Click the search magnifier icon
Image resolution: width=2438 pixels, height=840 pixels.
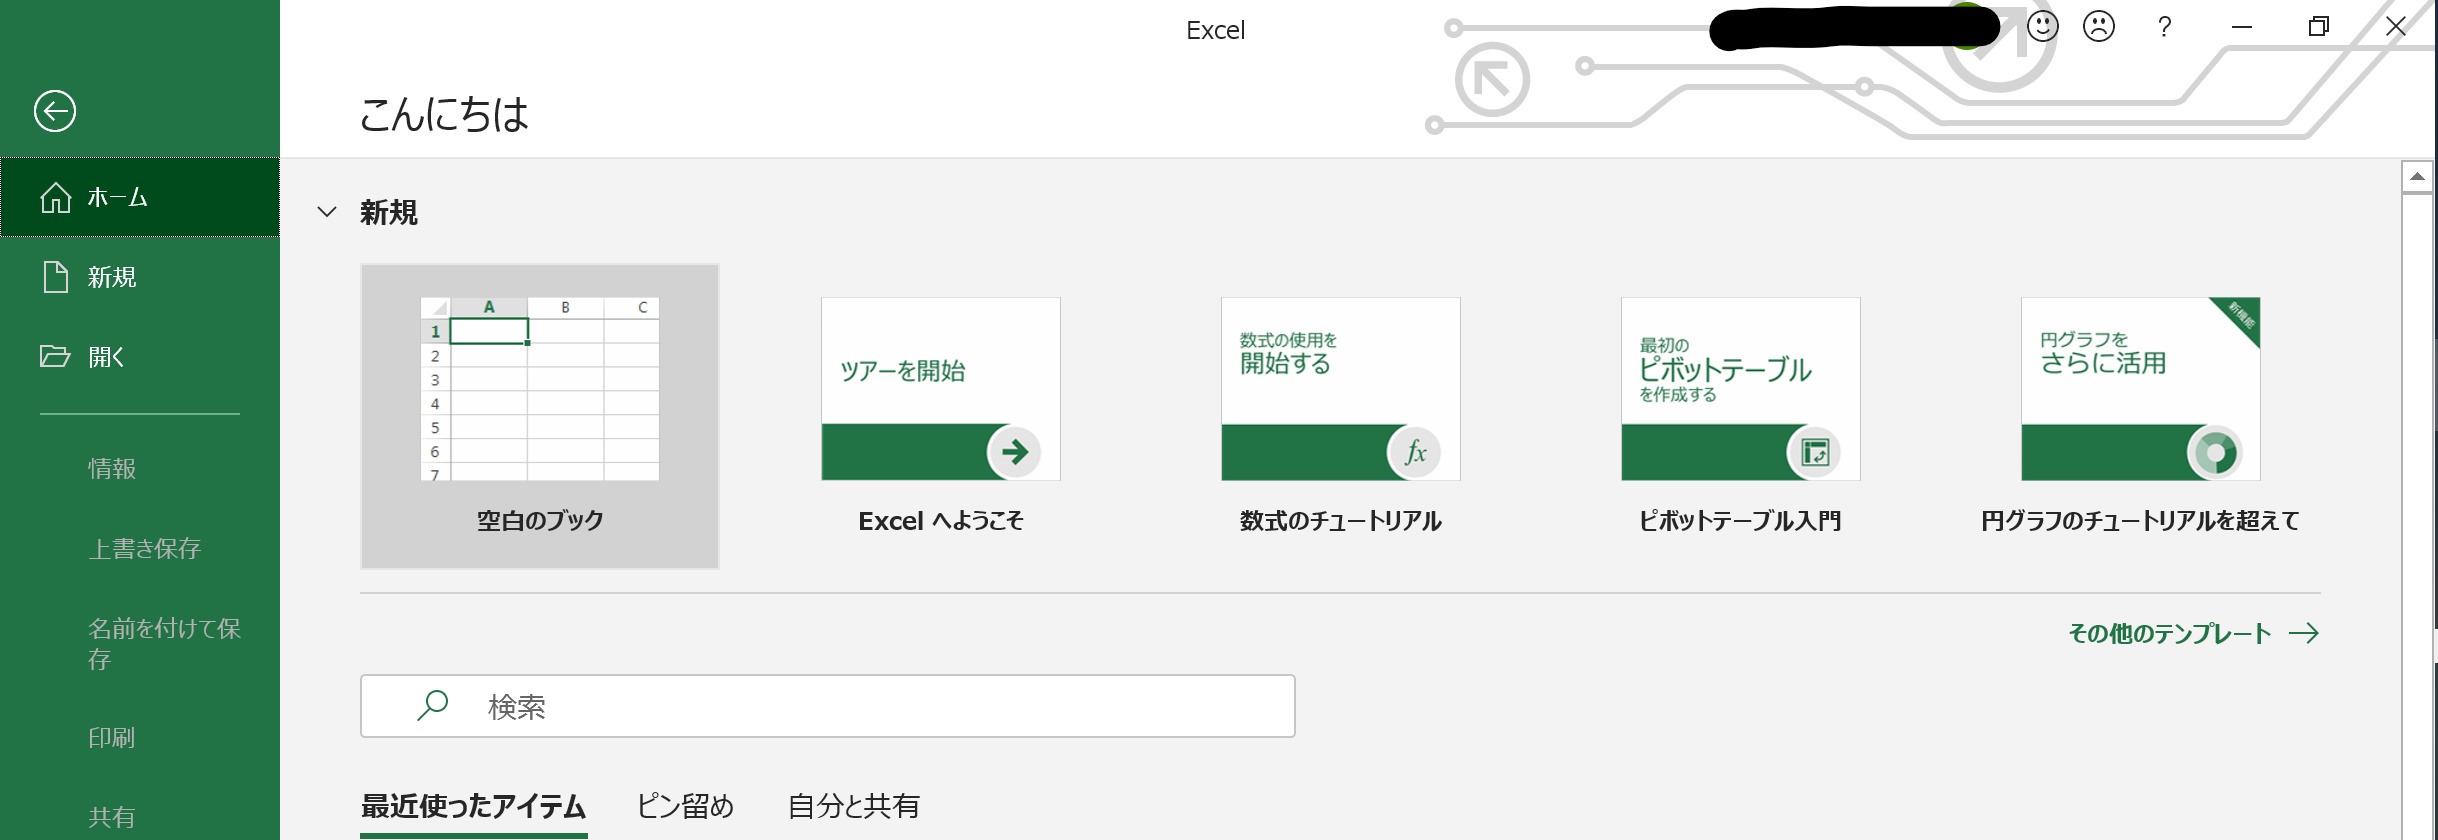432,706
